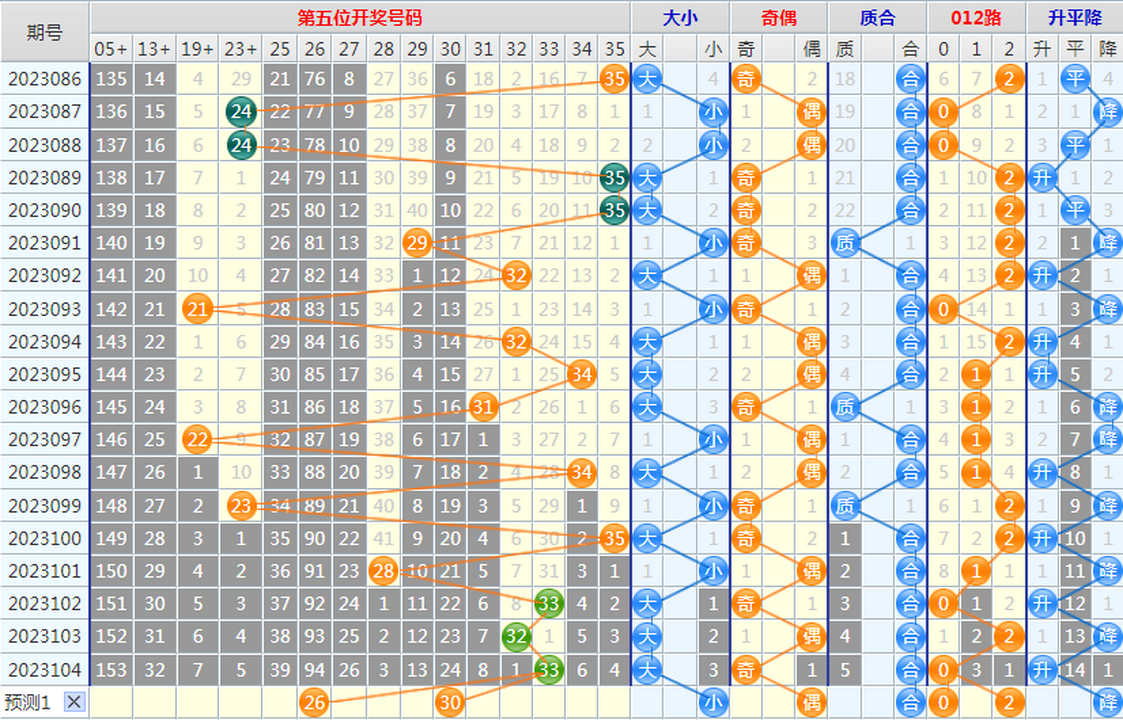Click orange ball 35 in row 2023086
Screen dimensions: 1123x720
coord(614,79)
